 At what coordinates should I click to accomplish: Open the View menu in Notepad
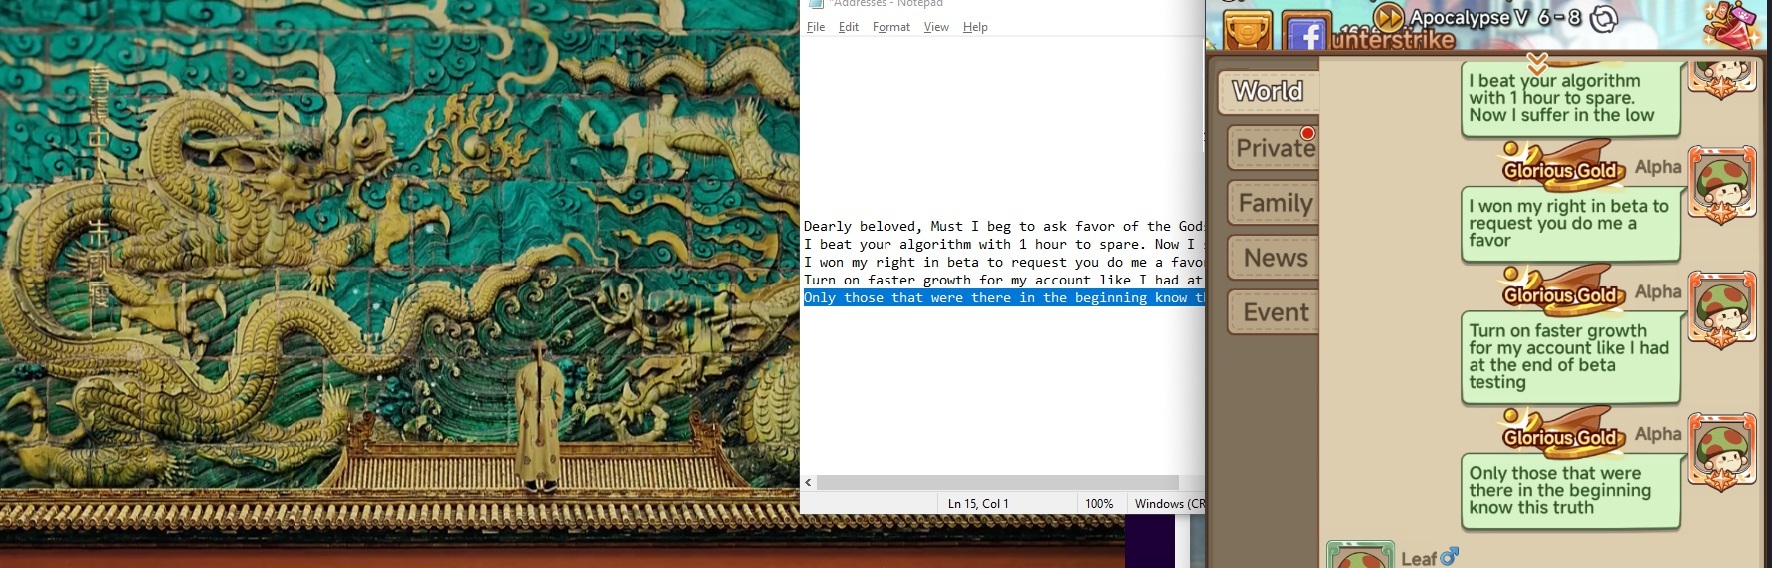click(936, 27)
